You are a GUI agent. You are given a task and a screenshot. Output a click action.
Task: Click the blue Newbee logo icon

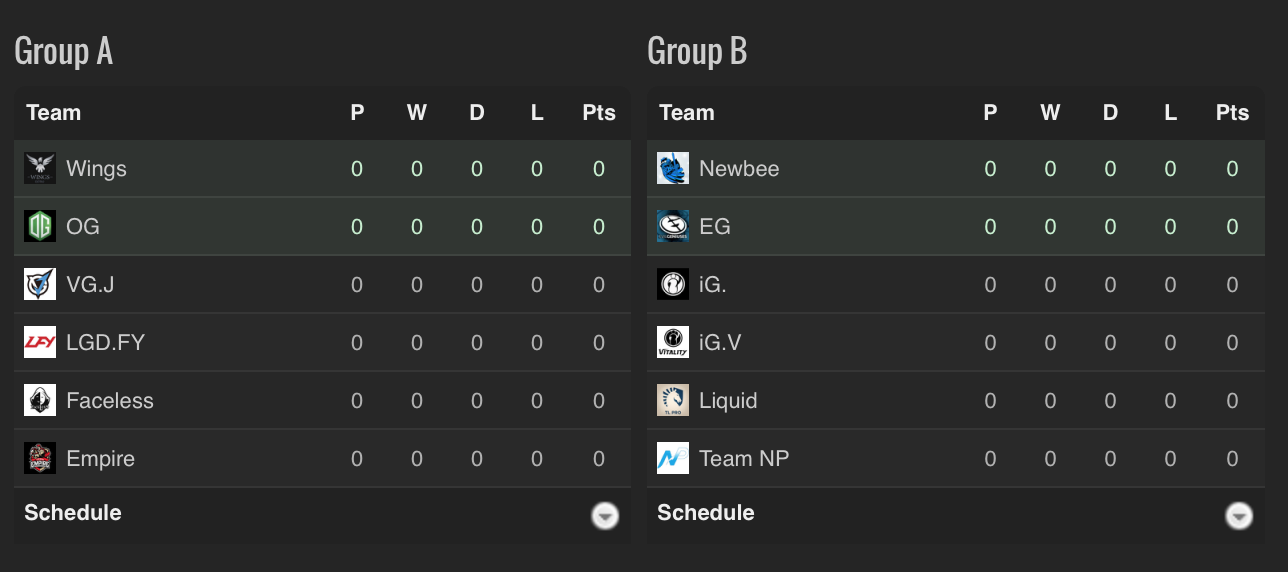[673, 169]
